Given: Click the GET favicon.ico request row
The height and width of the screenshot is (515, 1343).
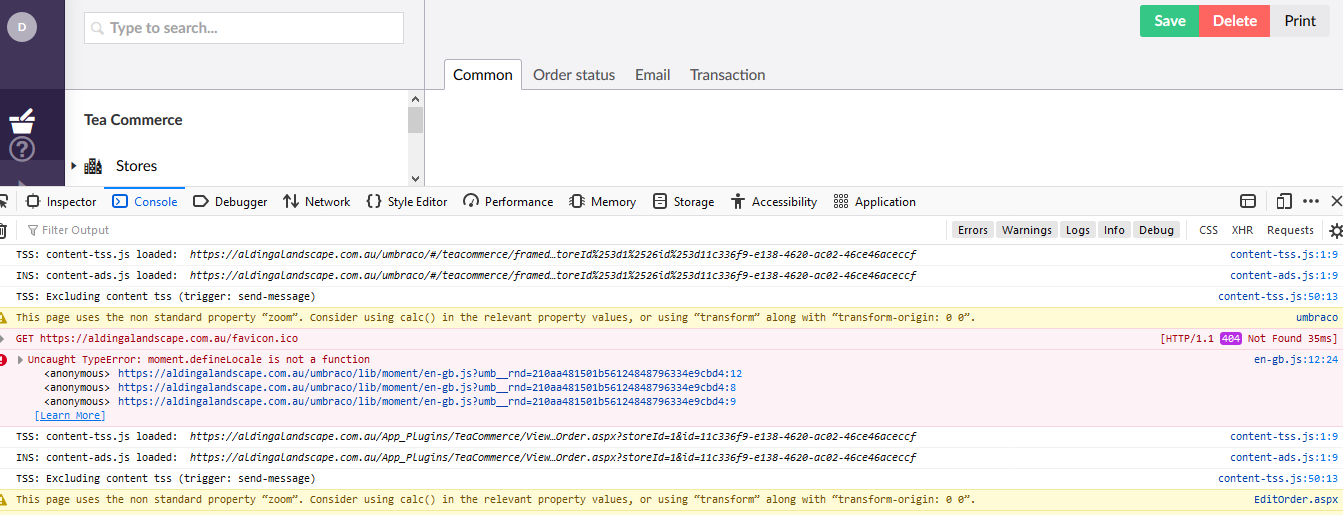Looking at the screenshot, I should [x=671, y=338].
